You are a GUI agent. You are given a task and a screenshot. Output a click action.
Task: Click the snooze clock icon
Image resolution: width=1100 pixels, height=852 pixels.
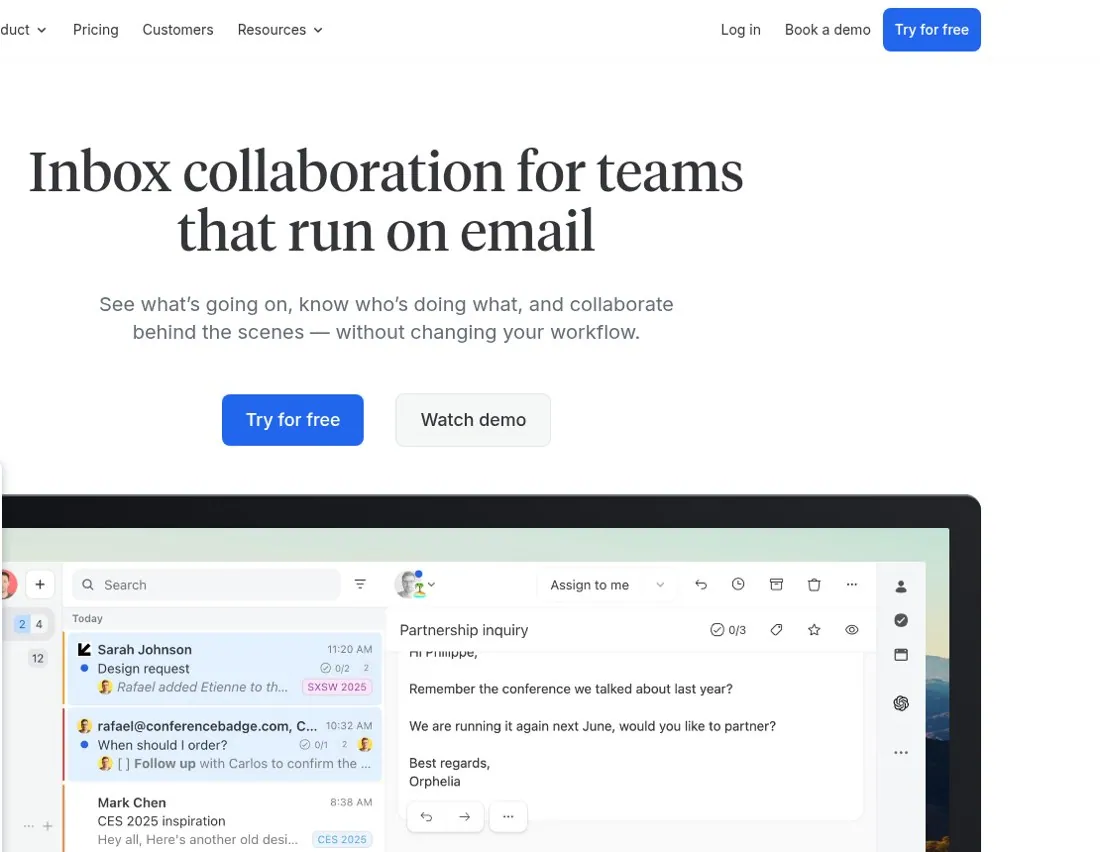pyautogui.click(x=738, y=584)
